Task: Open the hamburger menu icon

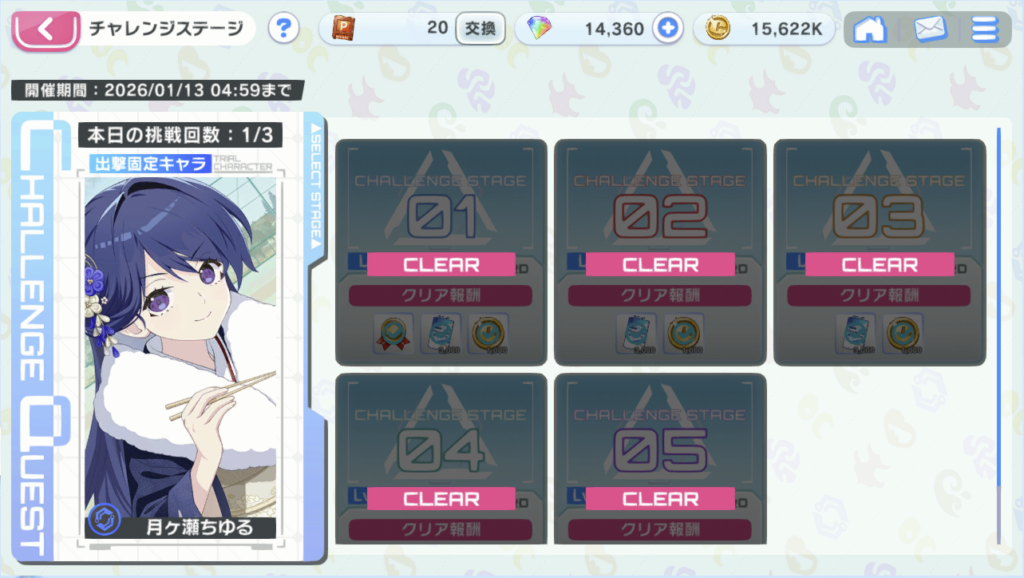Action: coord(985,29)
